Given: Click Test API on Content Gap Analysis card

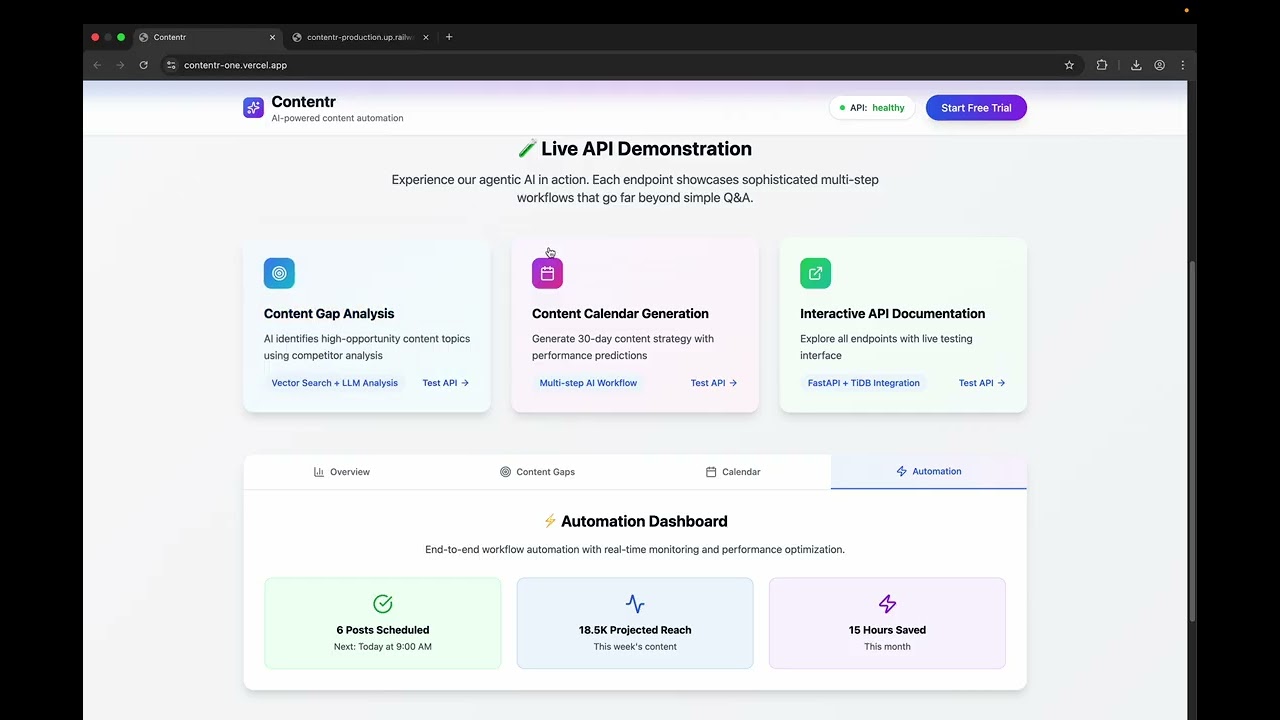Looking at the screenshot, I should click(444, 382).
